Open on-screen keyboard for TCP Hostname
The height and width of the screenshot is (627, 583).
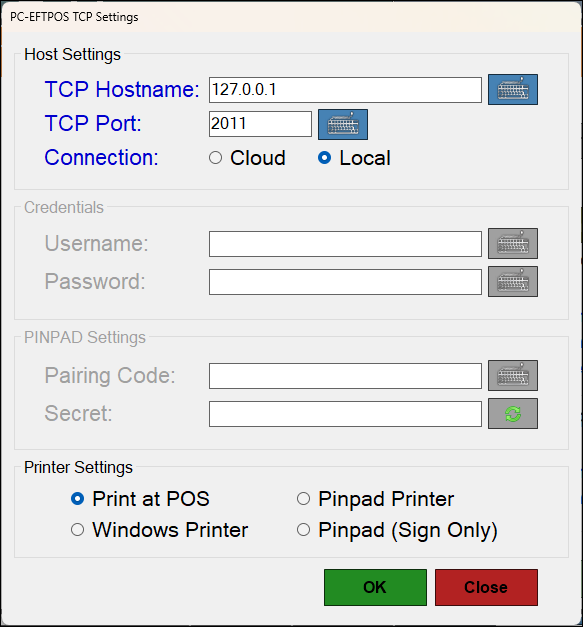513,90
